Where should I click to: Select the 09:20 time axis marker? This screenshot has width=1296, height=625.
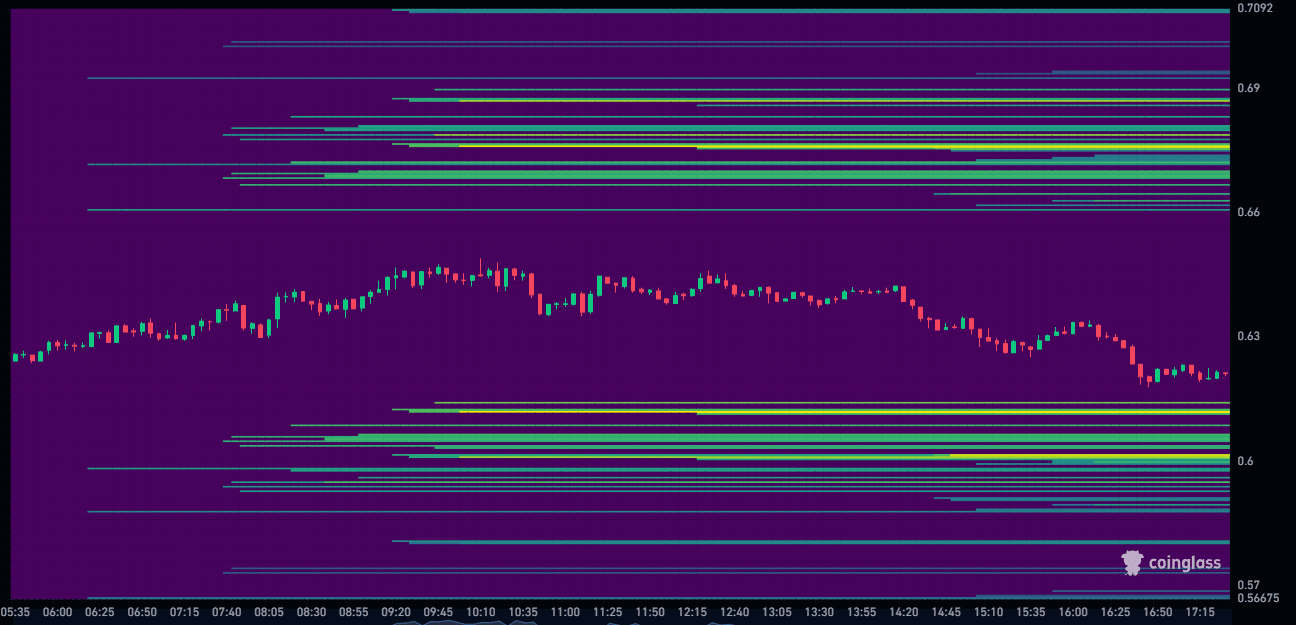[396, 612]
